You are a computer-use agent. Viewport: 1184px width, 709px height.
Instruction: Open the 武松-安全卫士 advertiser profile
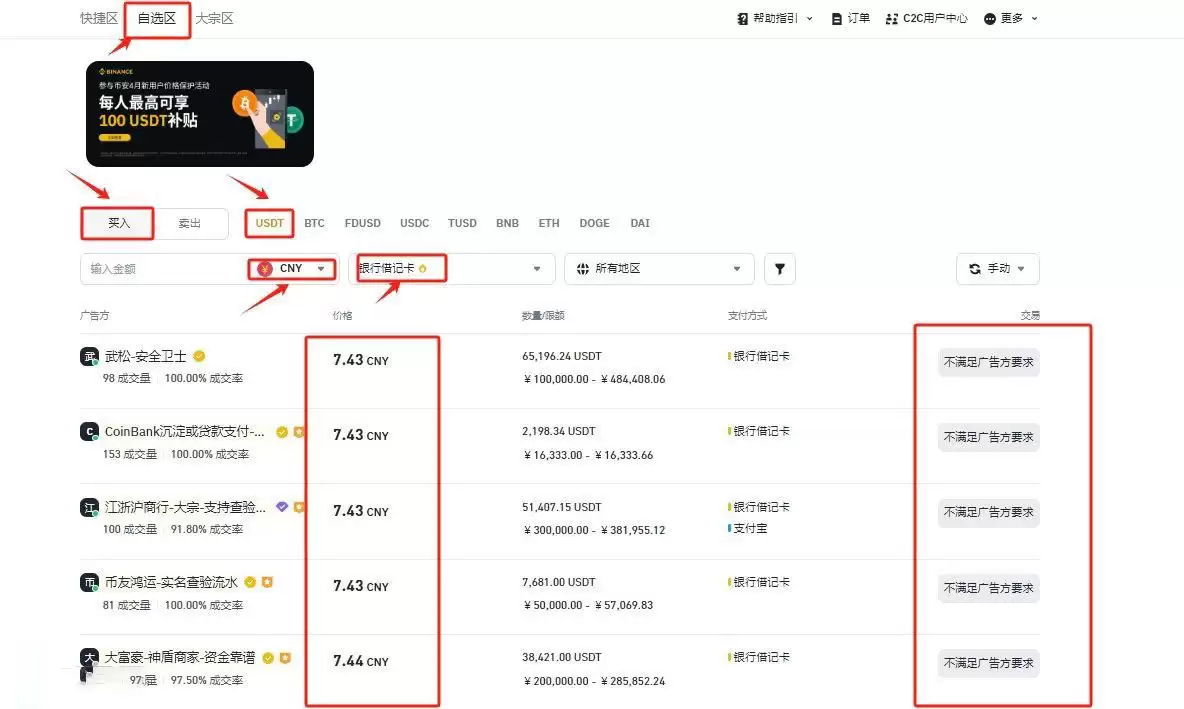point(145,356)
